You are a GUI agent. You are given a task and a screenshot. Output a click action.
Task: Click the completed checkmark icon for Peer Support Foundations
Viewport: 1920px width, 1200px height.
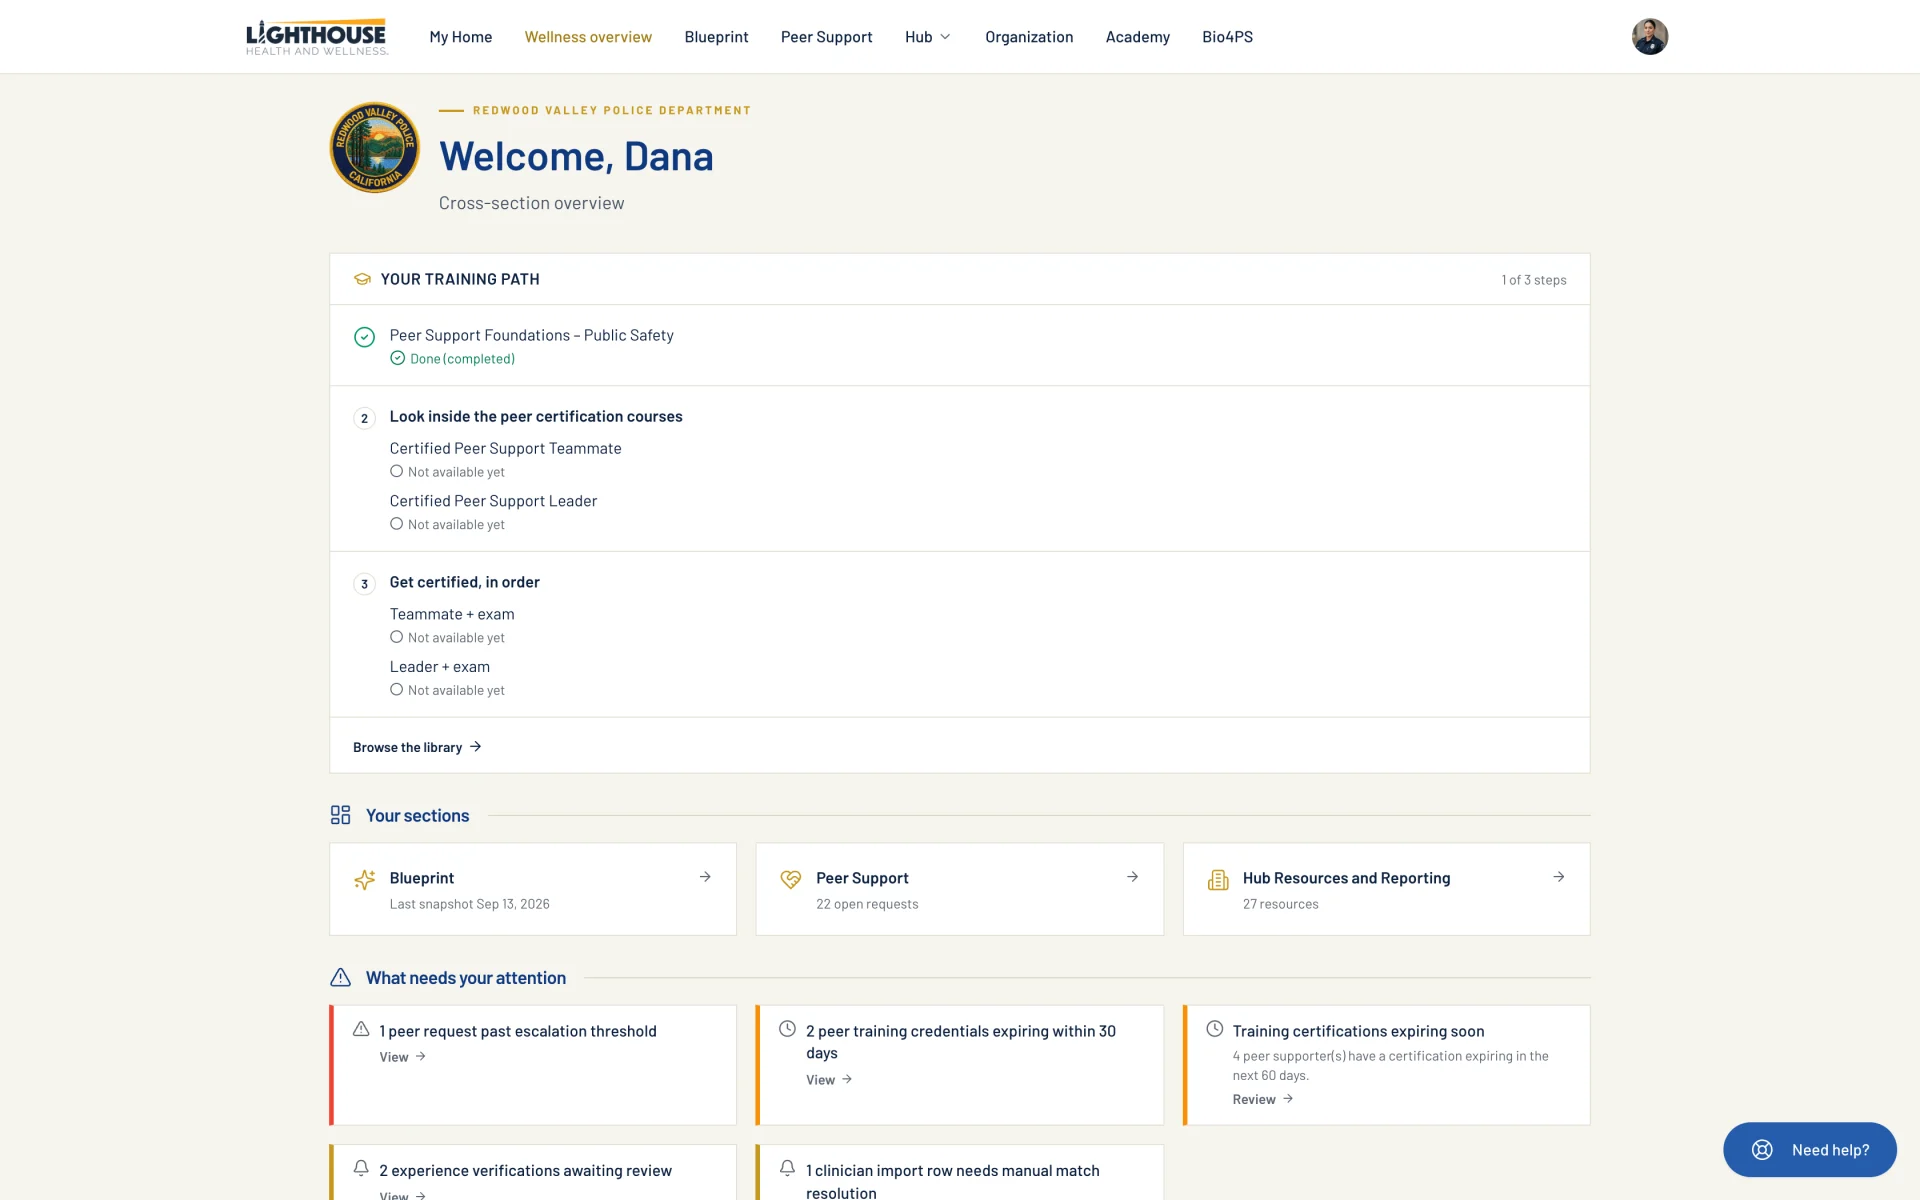[x=365, y=337]
